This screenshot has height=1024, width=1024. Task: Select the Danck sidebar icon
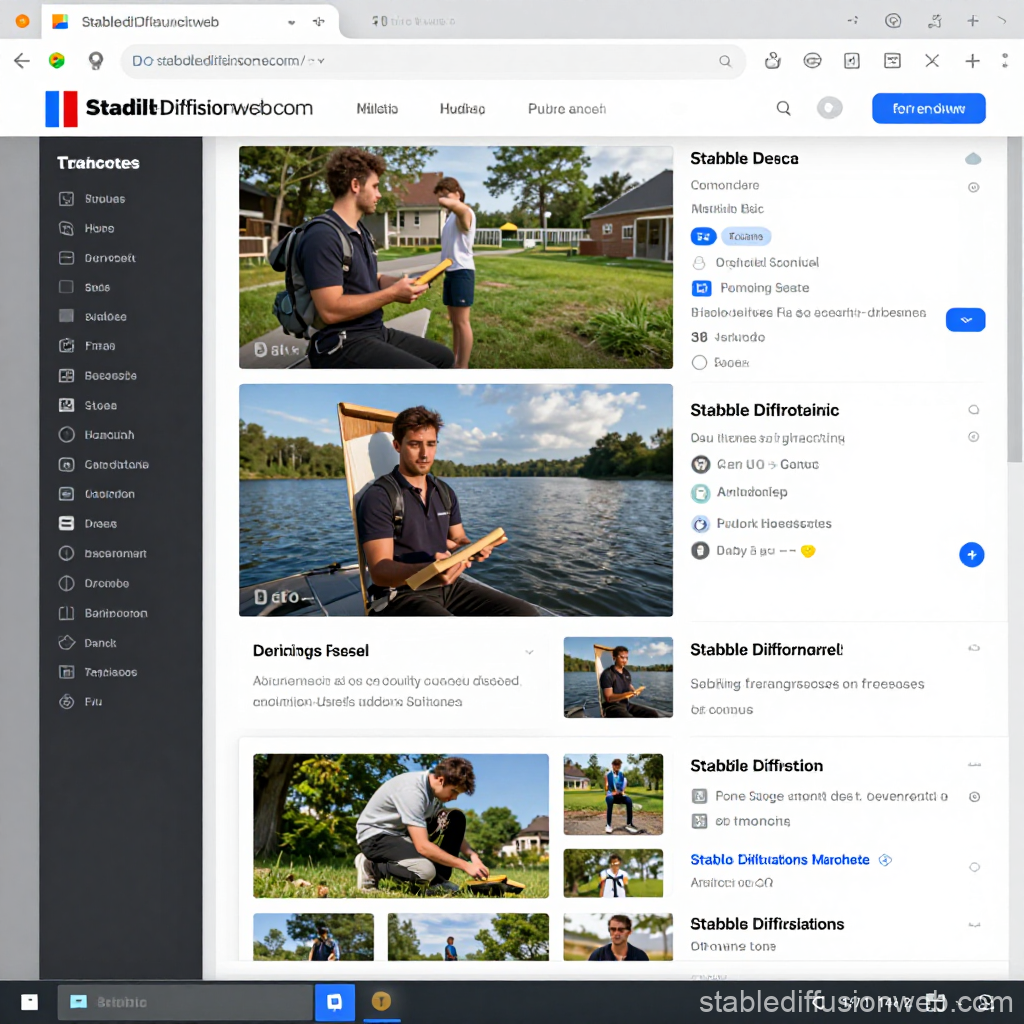[x=67, y=643]
